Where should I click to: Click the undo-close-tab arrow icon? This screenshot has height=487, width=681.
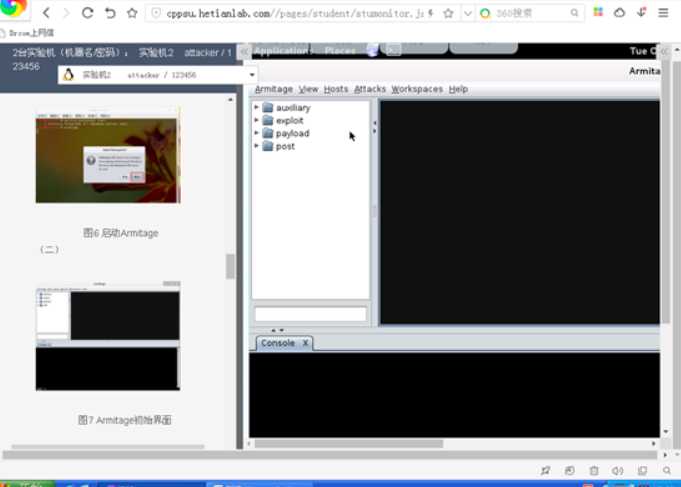[110, 13]
